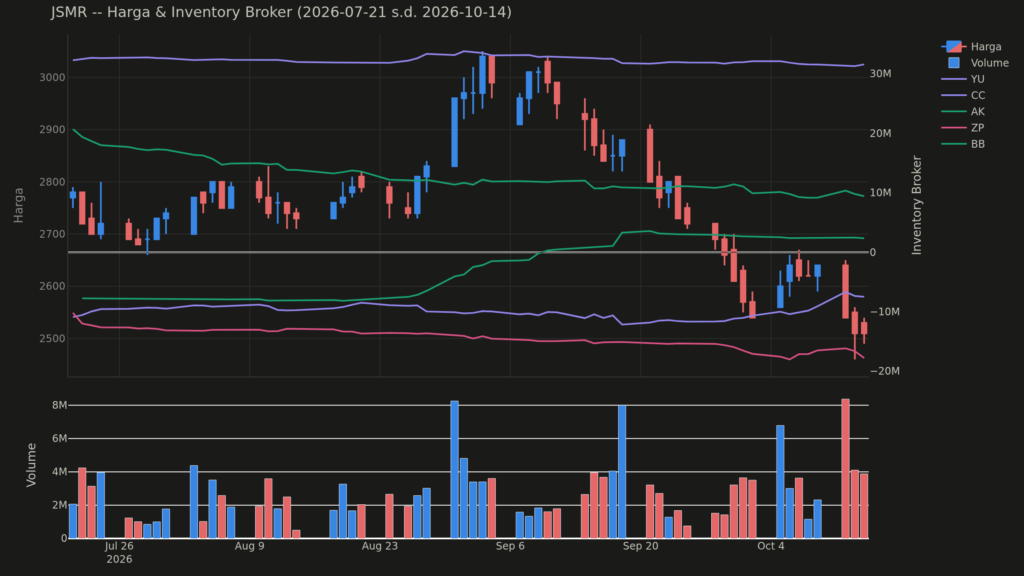Hide the CC broker line via legend
This screenshot has width=1024, height=576.
pos(963,95)
